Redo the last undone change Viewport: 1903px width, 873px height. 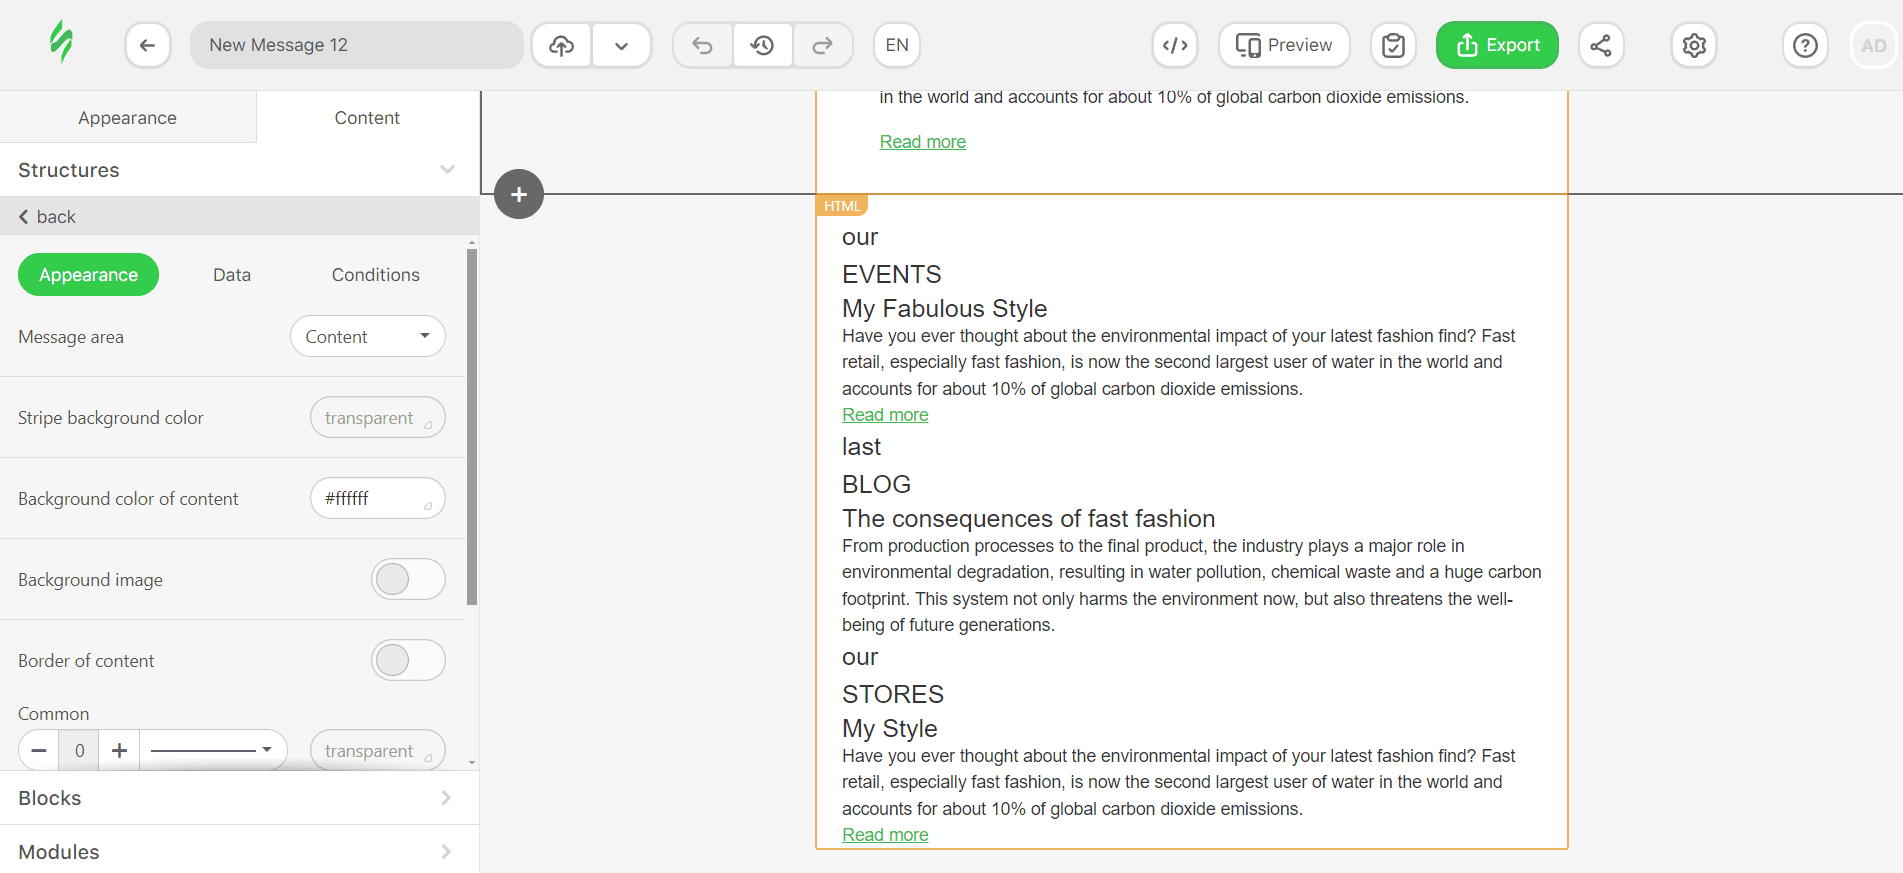[x=823, y=45]
